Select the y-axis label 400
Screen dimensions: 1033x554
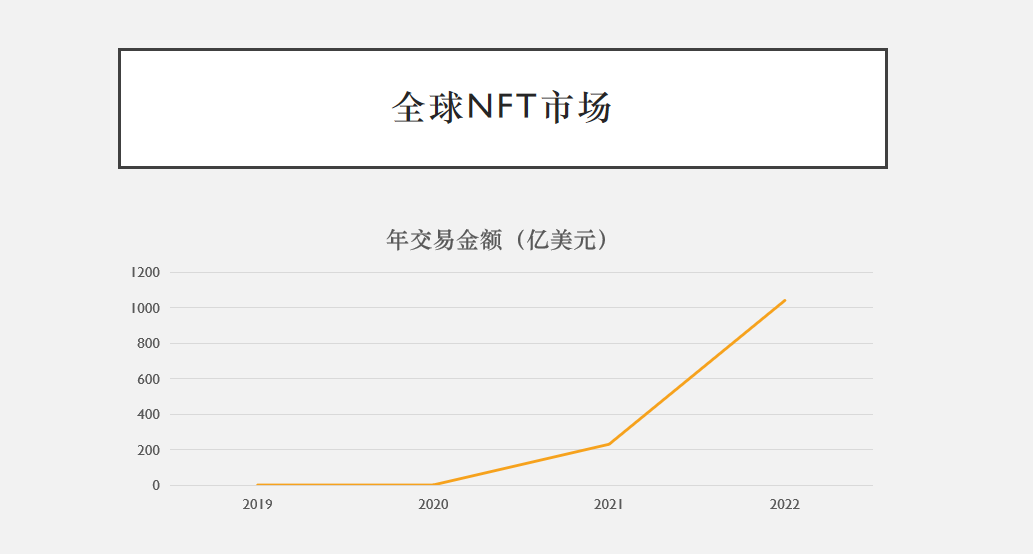148,414
